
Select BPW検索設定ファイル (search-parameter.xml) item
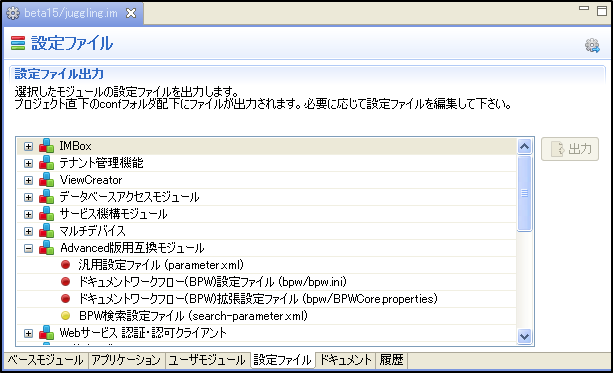click(x=193, y=316)
